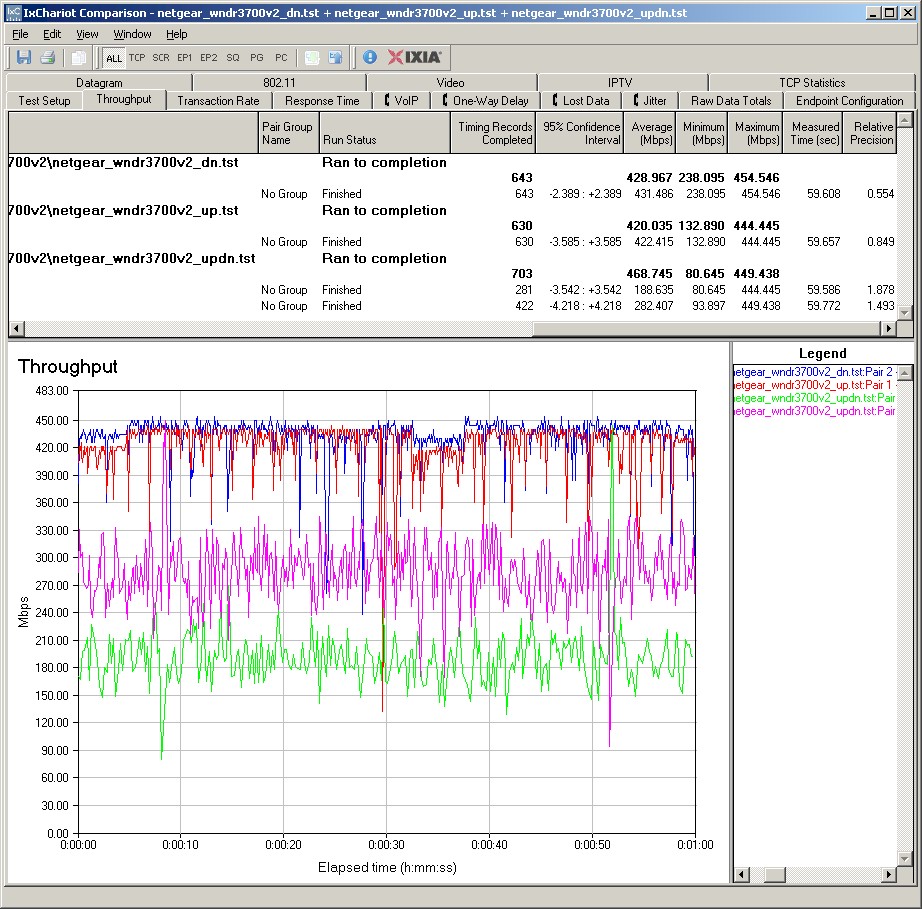Click the Print icon in the toolbar
The image size is (922, 909).
(x=48, y=58)
